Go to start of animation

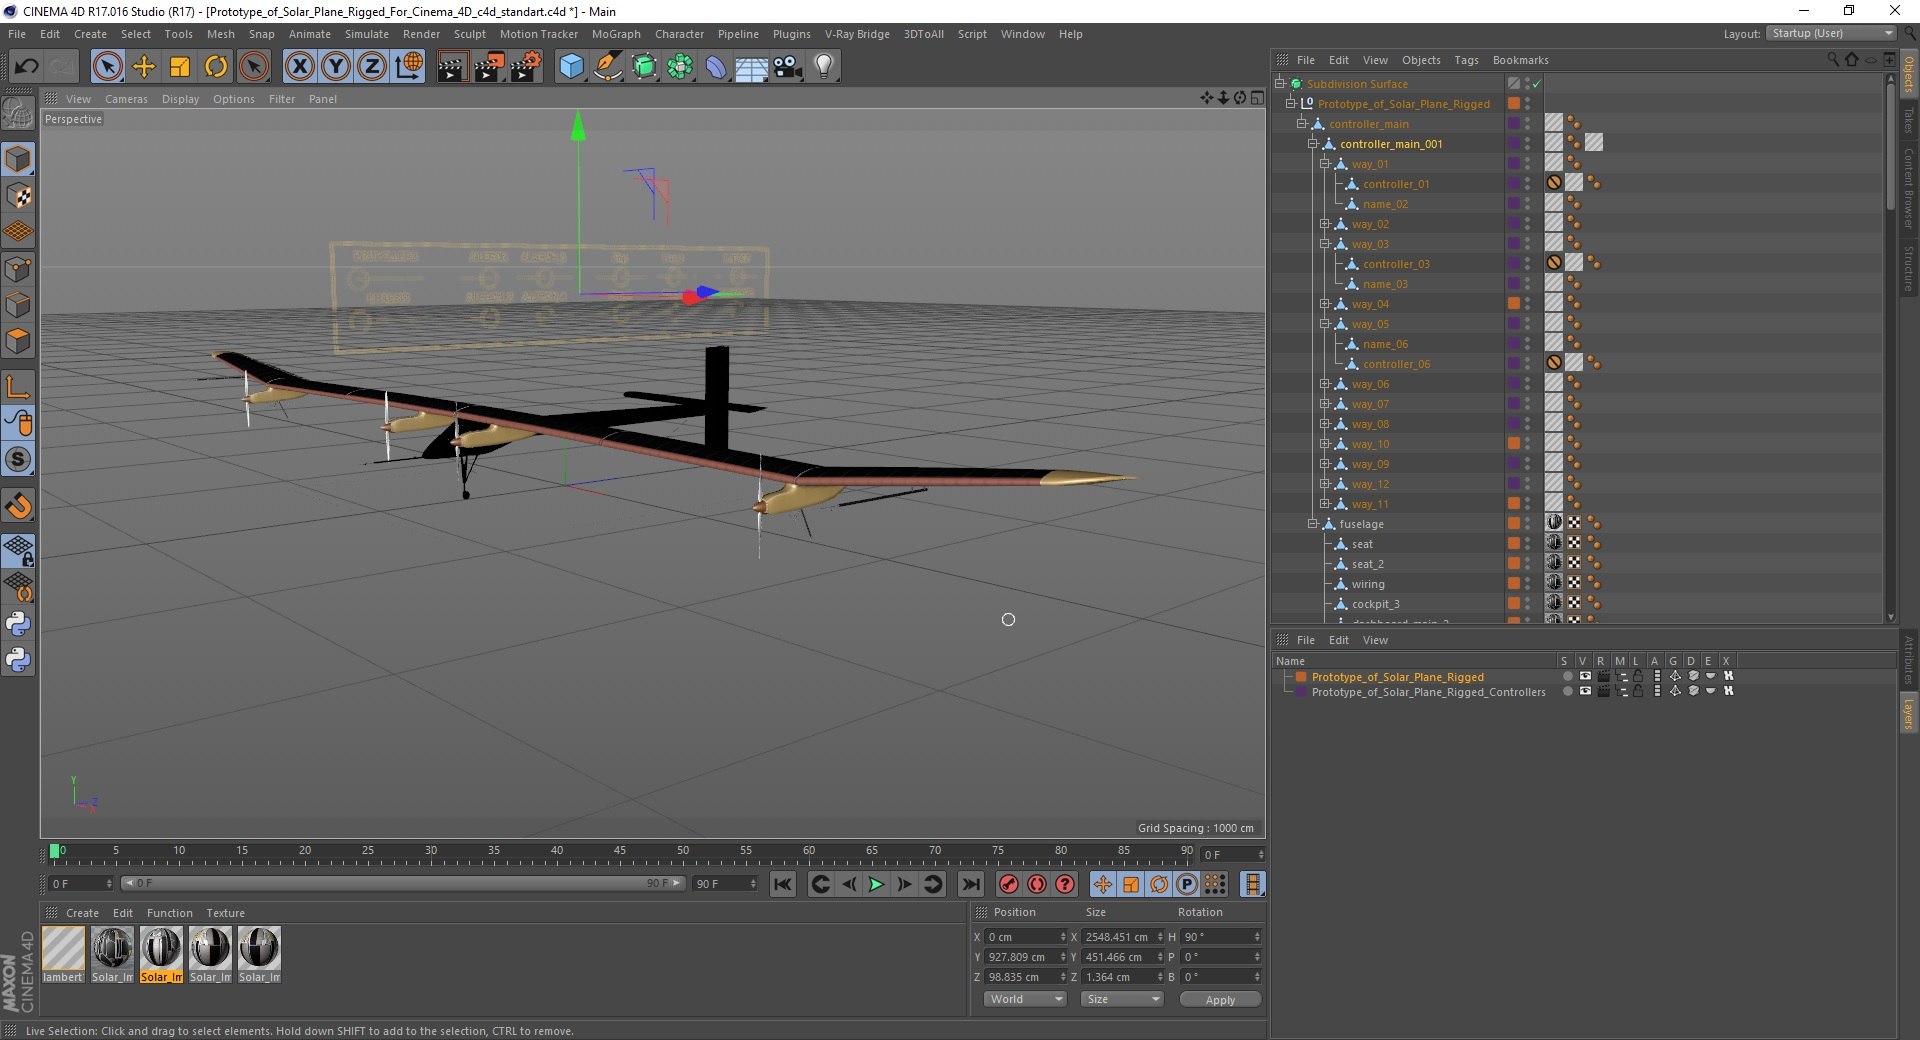pos(783,884)
